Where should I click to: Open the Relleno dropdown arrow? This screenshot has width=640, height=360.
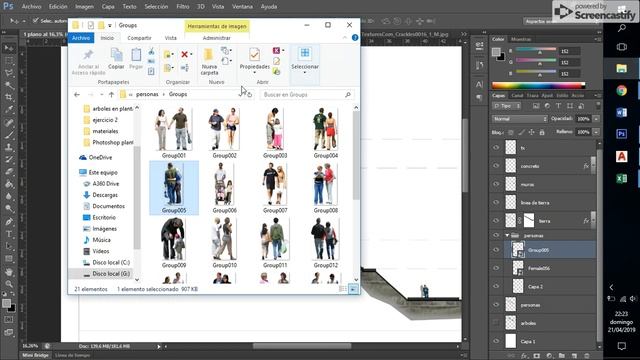click(596, 132)
